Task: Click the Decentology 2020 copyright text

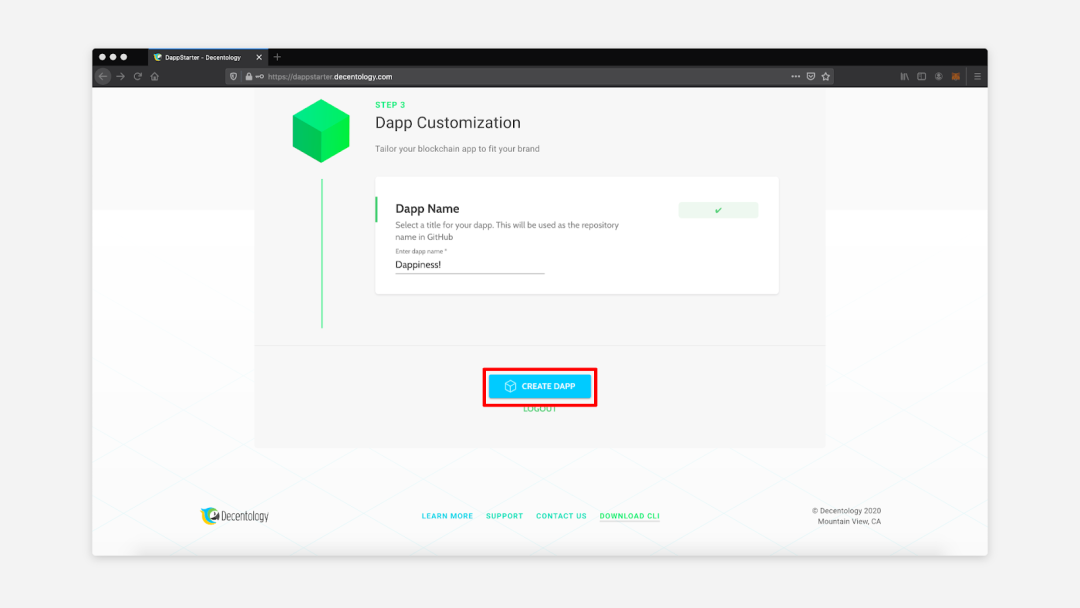Action: click(847, 511)
